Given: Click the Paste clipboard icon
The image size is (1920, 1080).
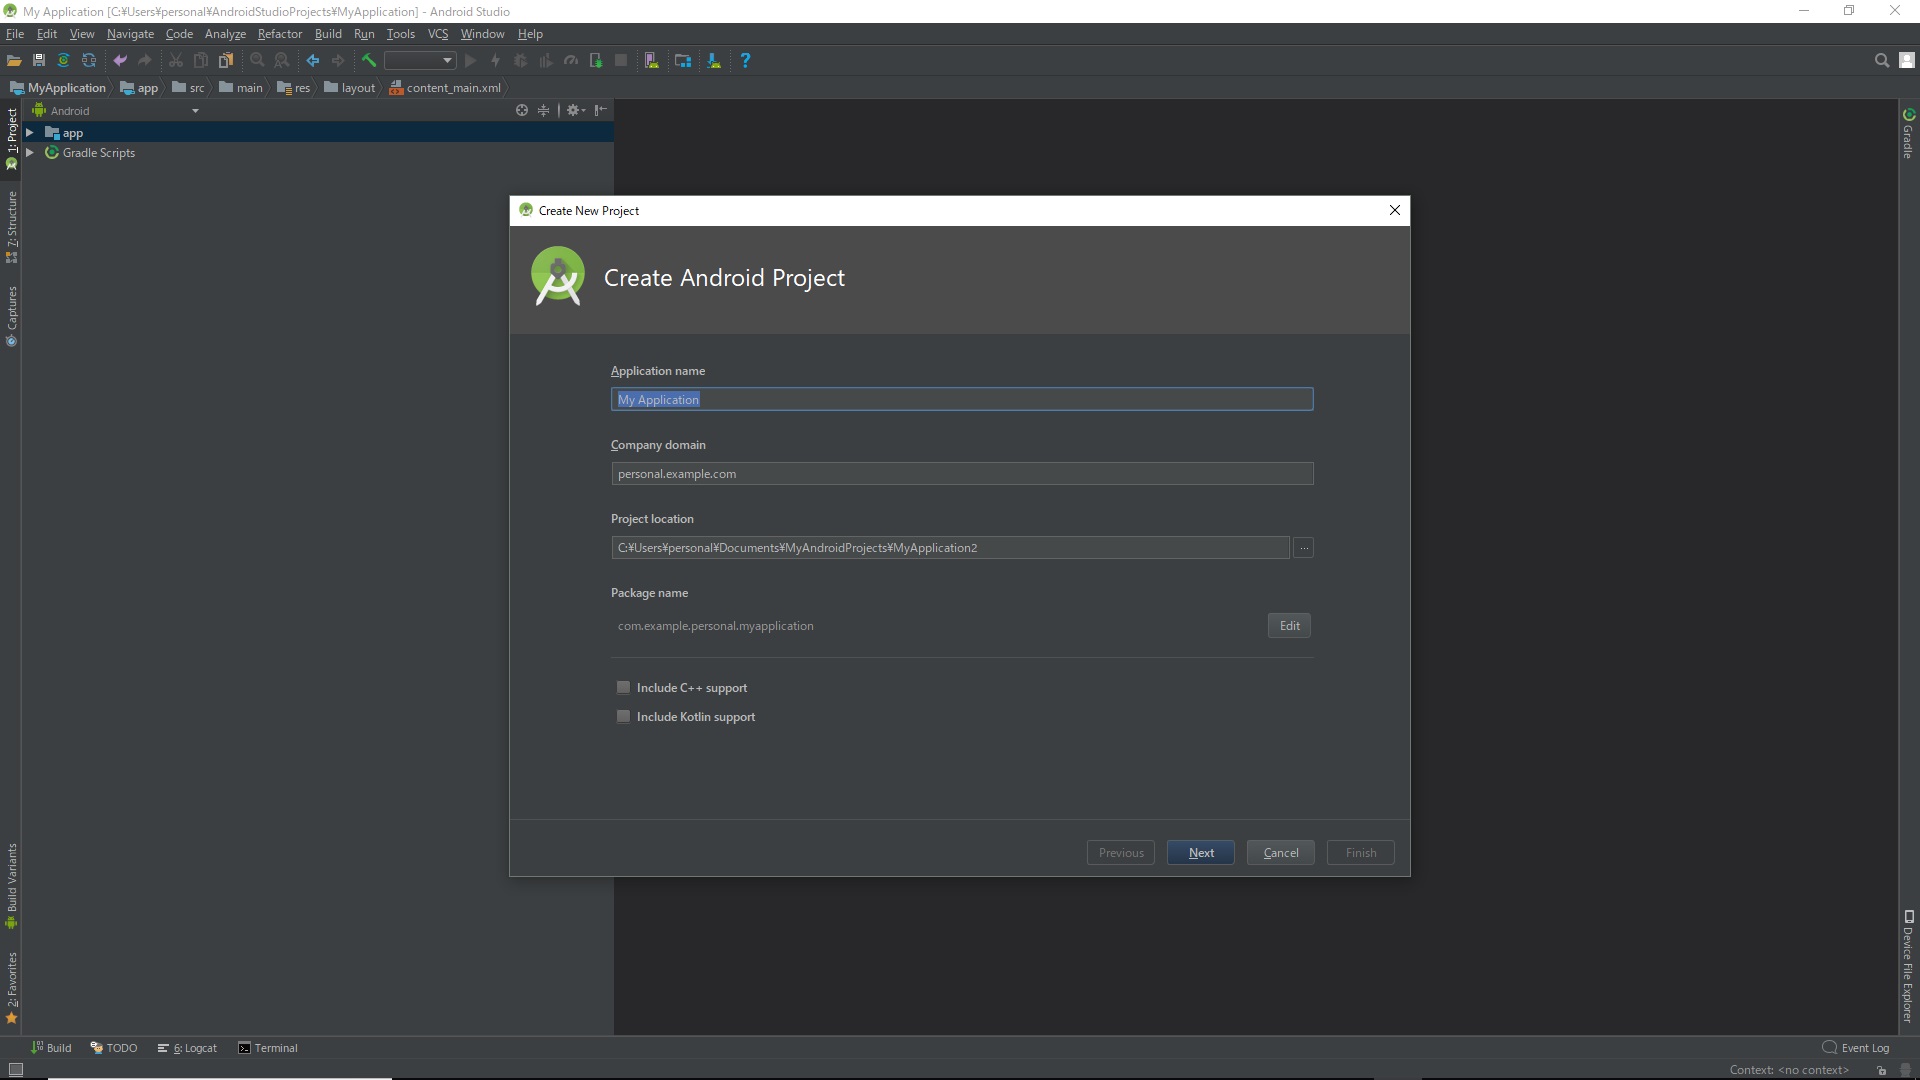Looking at the screenshot, I should pos(226,61).
